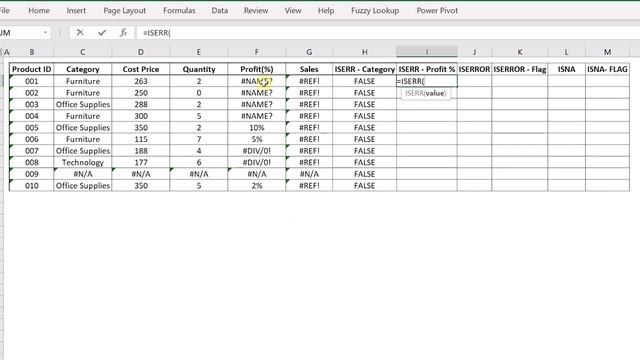Click the ISNA header cell
640x360 pixels.
point(566,69)
